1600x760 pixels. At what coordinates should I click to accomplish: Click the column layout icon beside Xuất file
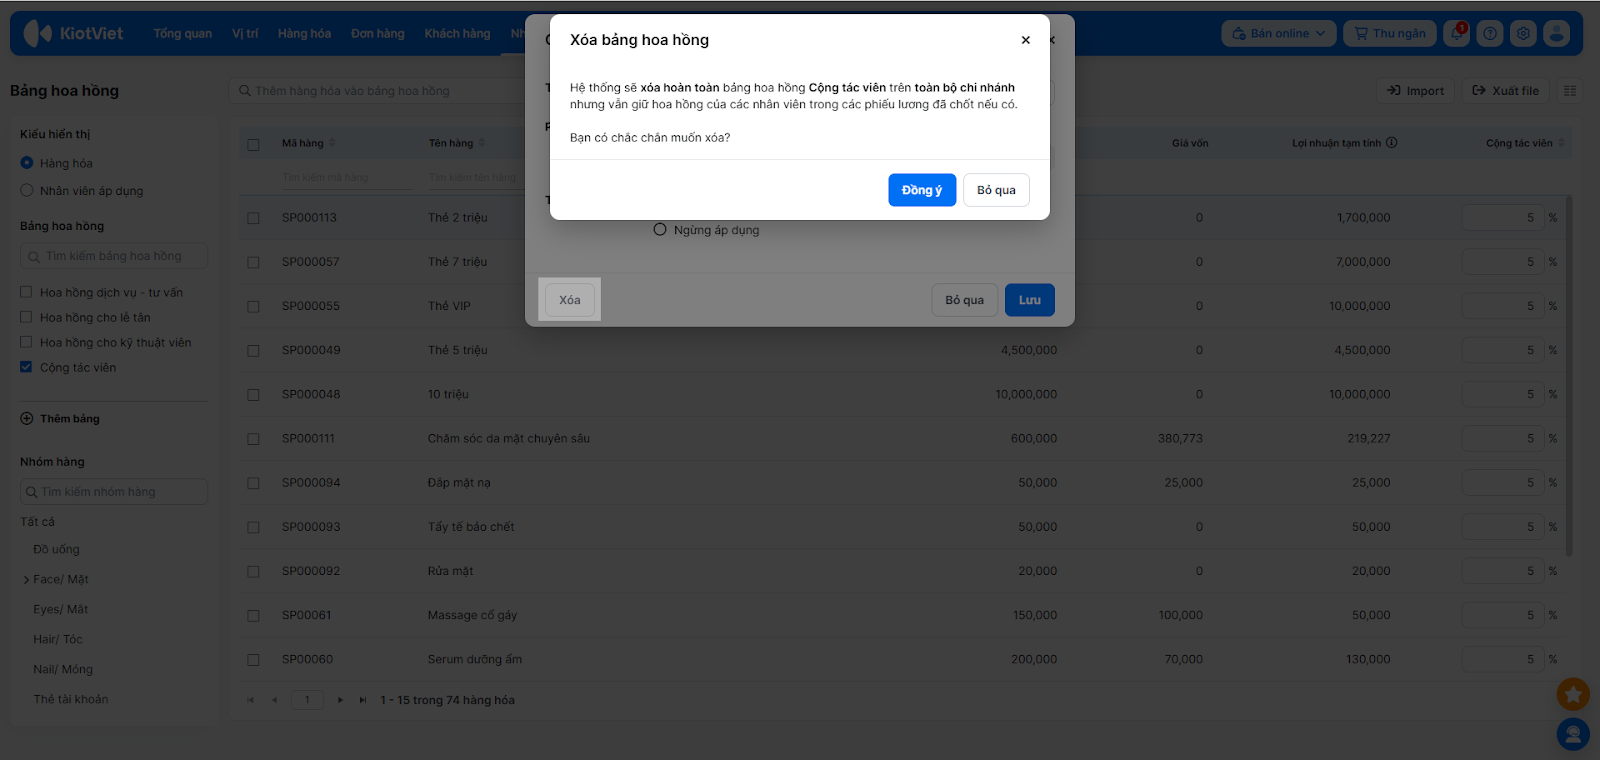pos(1570,91)
